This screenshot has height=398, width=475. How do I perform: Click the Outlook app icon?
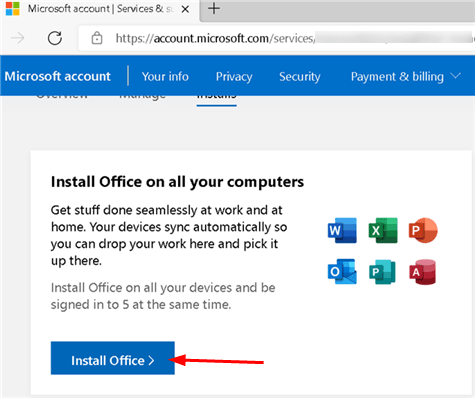tap(342, 272)
